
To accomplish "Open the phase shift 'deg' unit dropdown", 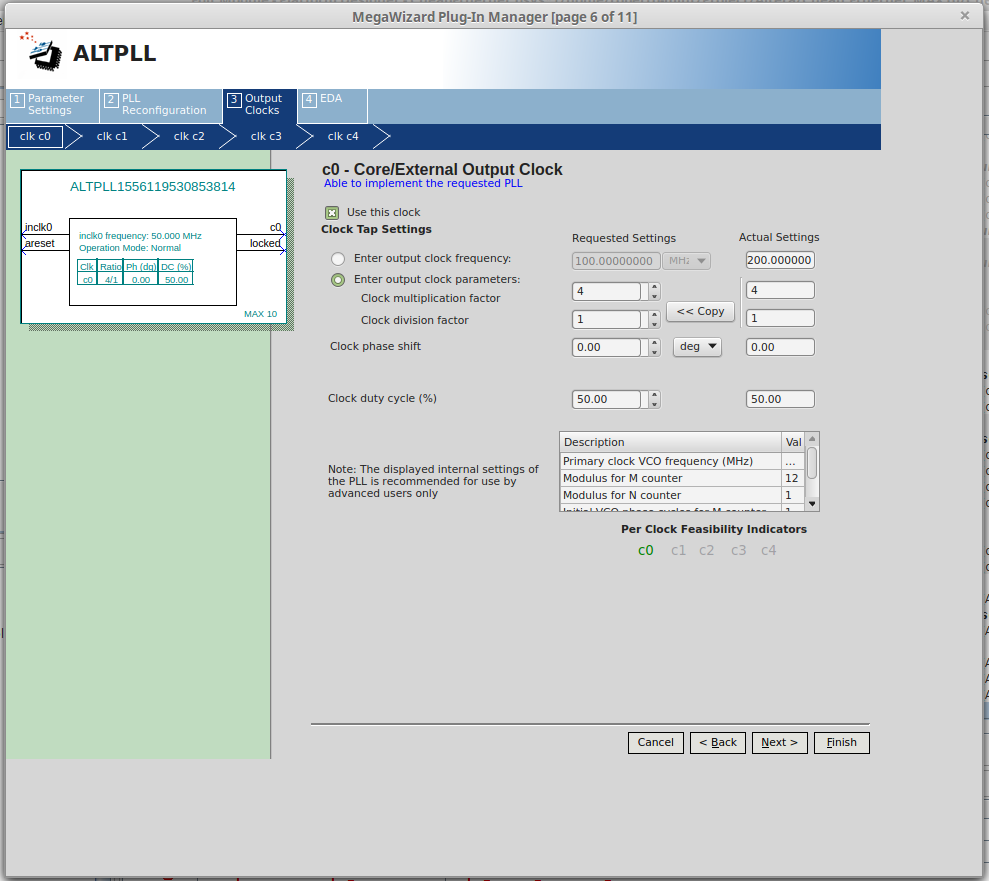I will tap(697, 347).
